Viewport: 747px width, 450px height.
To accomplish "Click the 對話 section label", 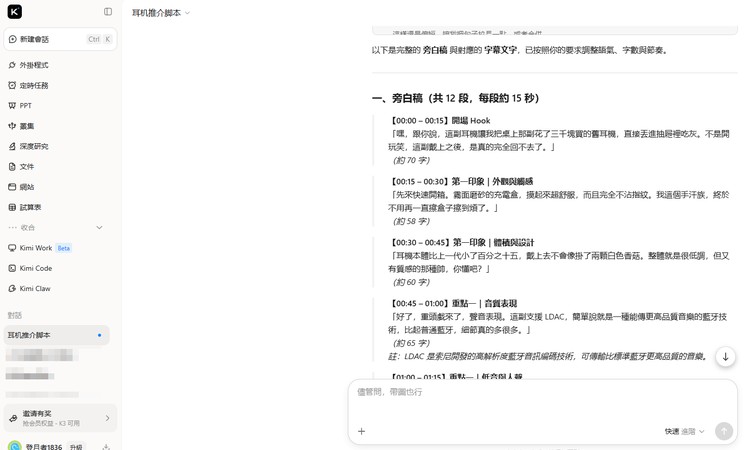I will pyautogui.click(x=15, y=315).
